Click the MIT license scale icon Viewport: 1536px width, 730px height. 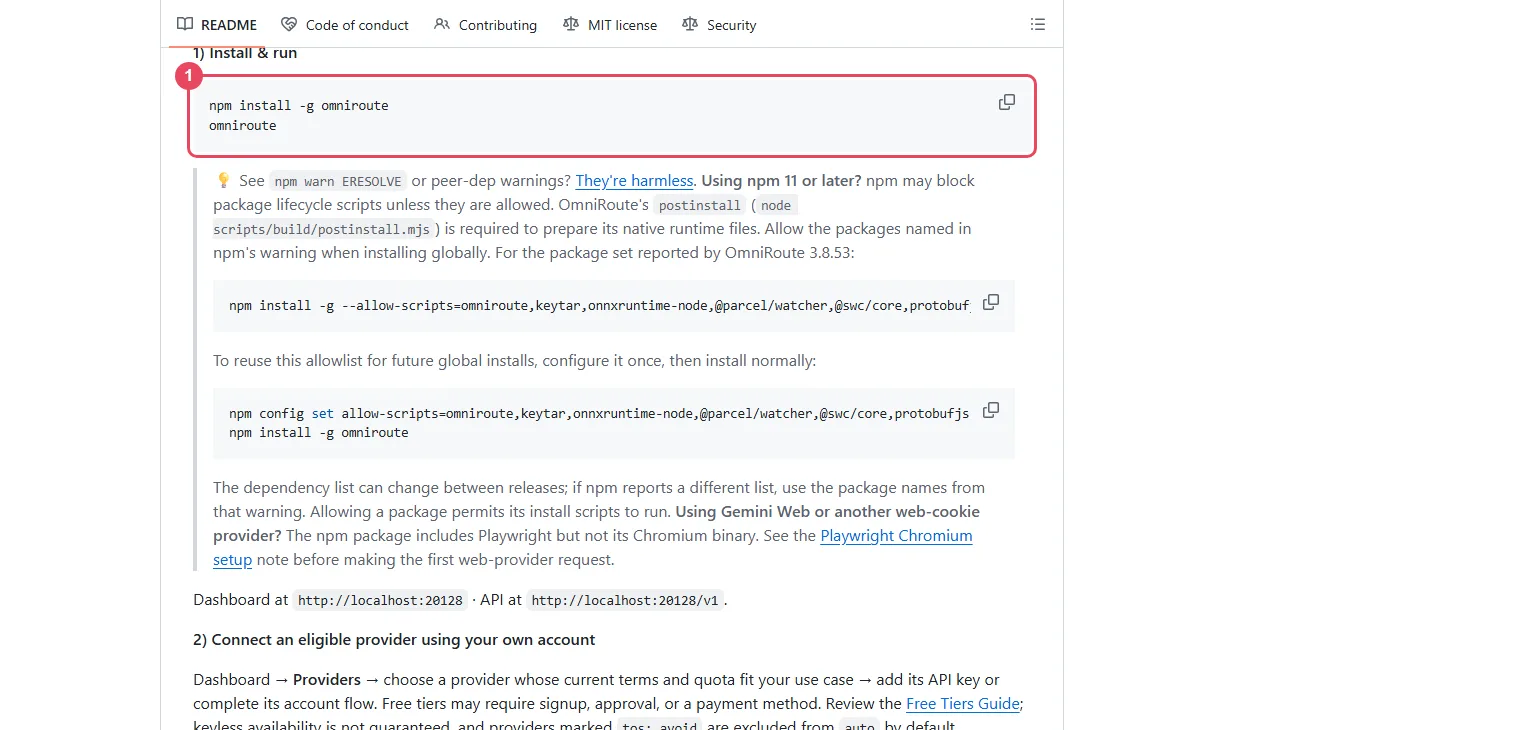[571, 25]
